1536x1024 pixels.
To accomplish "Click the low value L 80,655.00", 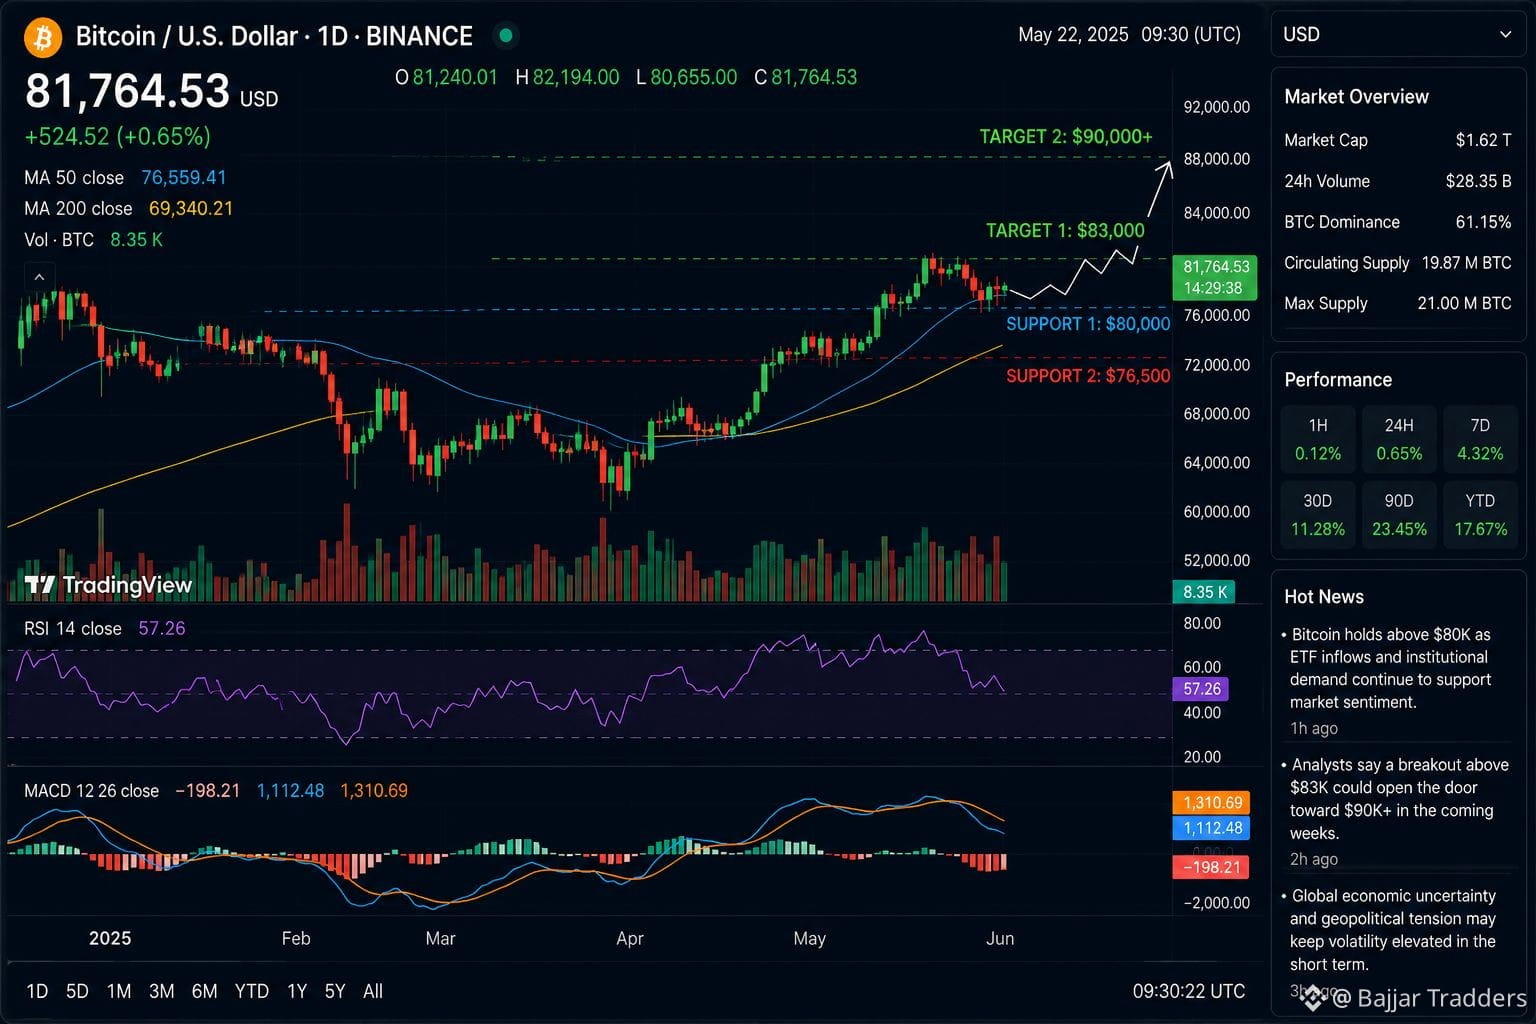I will (686, 77).
